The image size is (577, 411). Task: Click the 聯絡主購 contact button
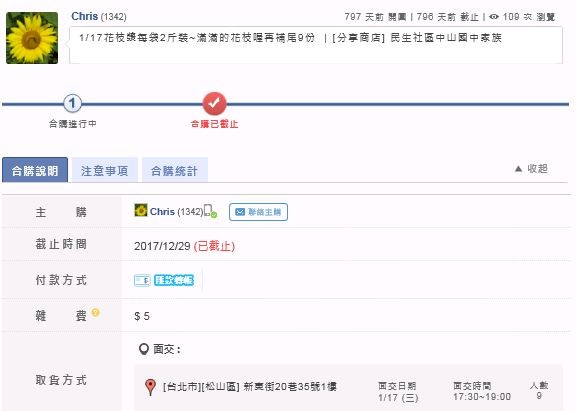(x=258, y=212)
